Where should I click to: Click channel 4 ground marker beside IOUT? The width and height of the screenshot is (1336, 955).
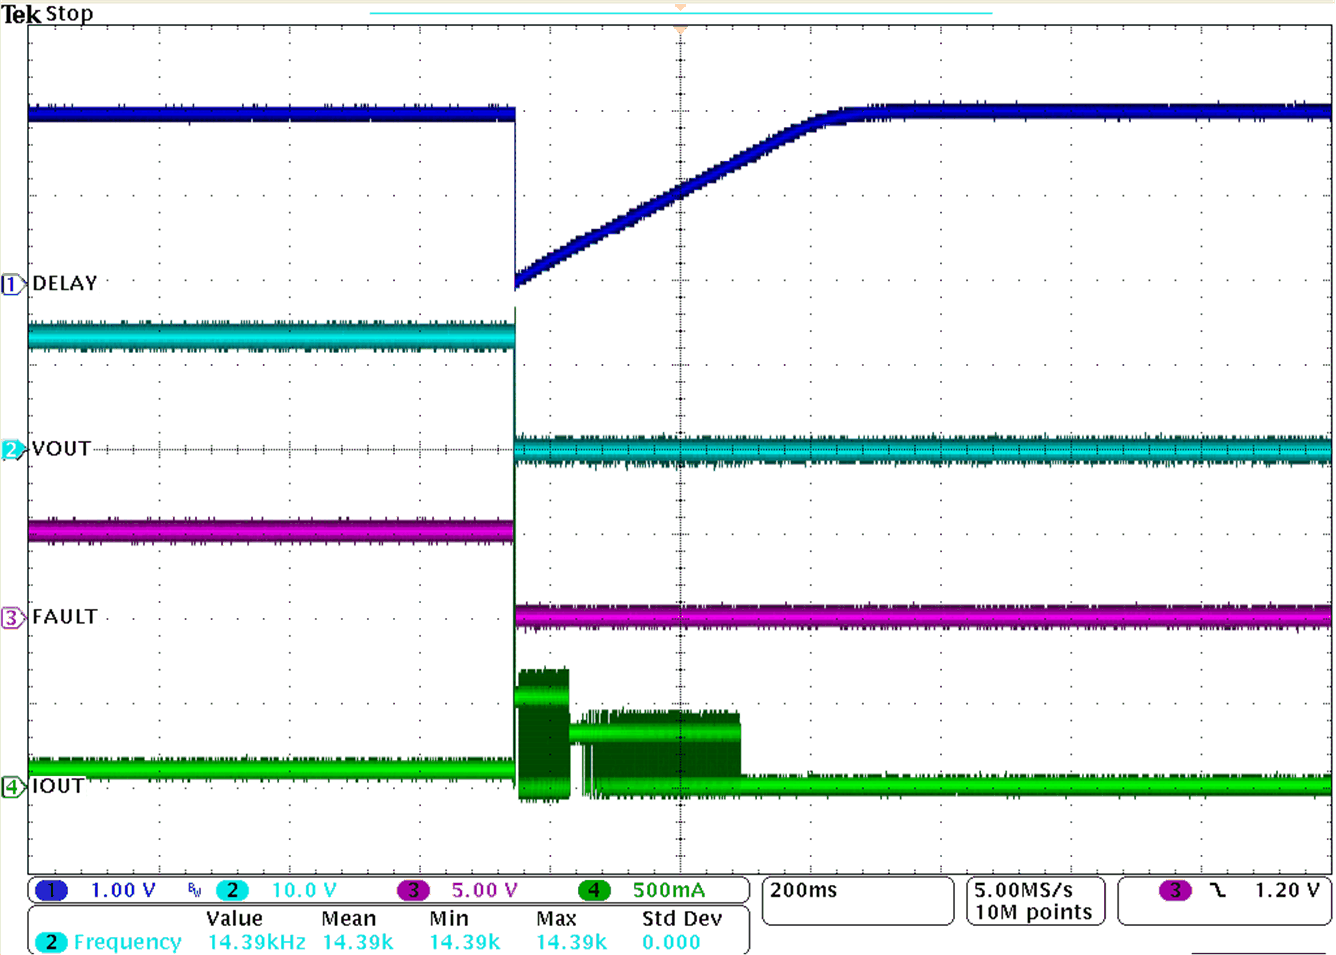pyautogui.click(x=12, y=787)
